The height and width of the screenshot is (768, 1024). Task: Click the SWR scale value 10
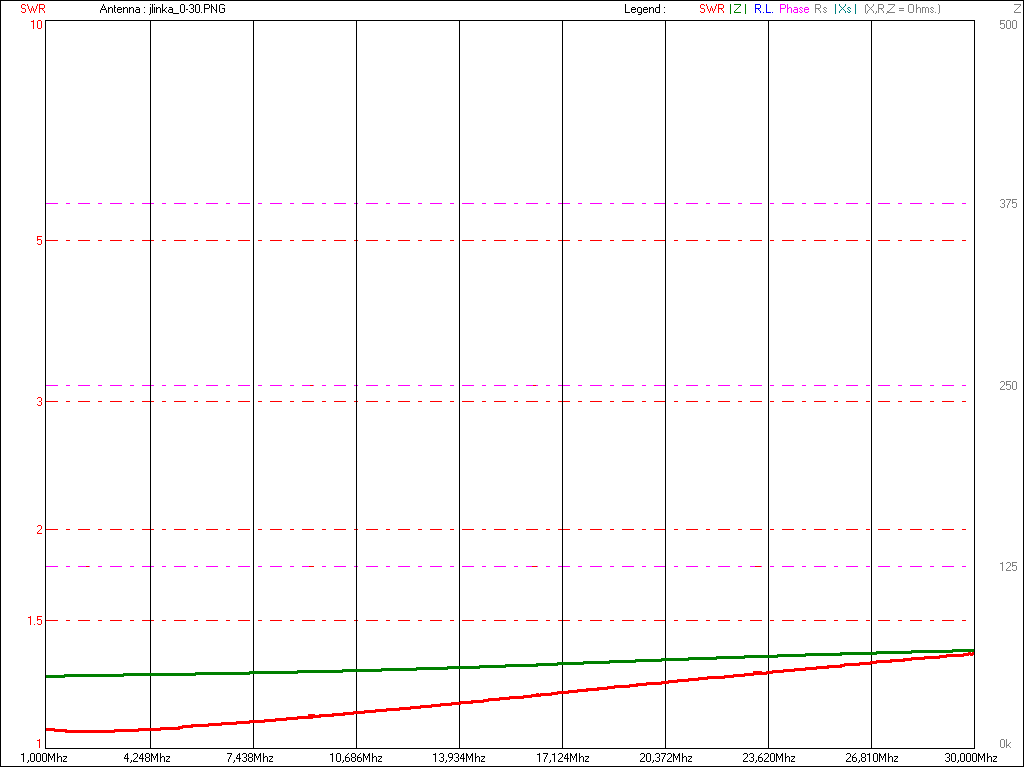tap(37, 25)
